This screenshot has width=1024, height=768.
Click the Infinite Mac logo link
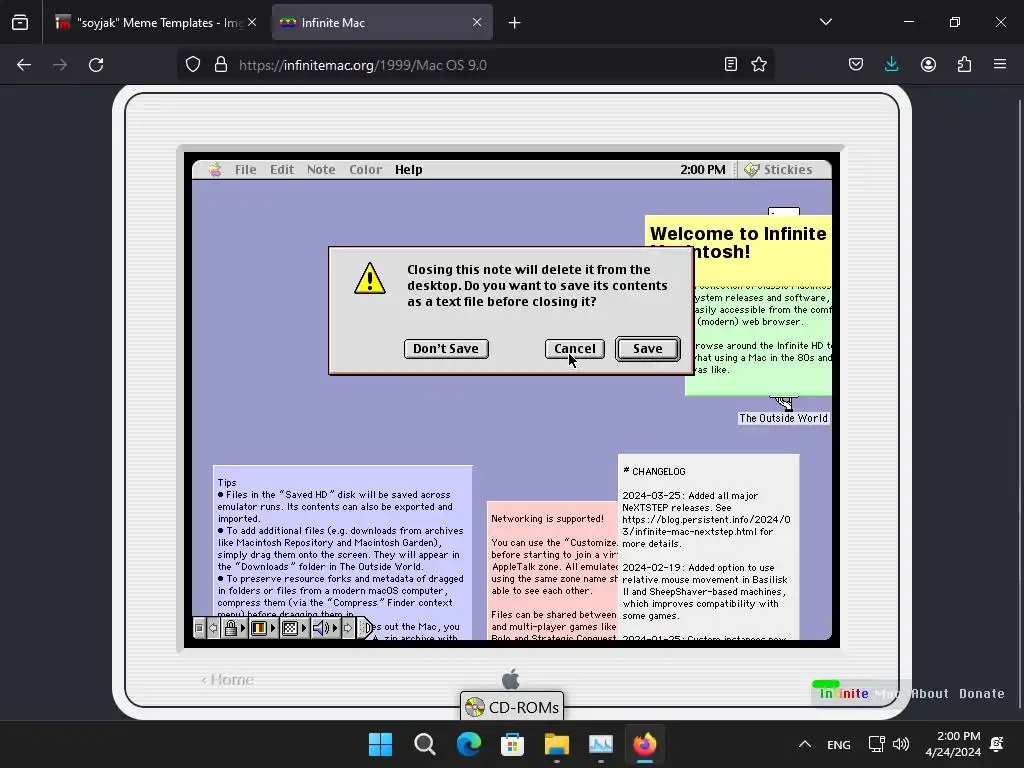(858, 694)
